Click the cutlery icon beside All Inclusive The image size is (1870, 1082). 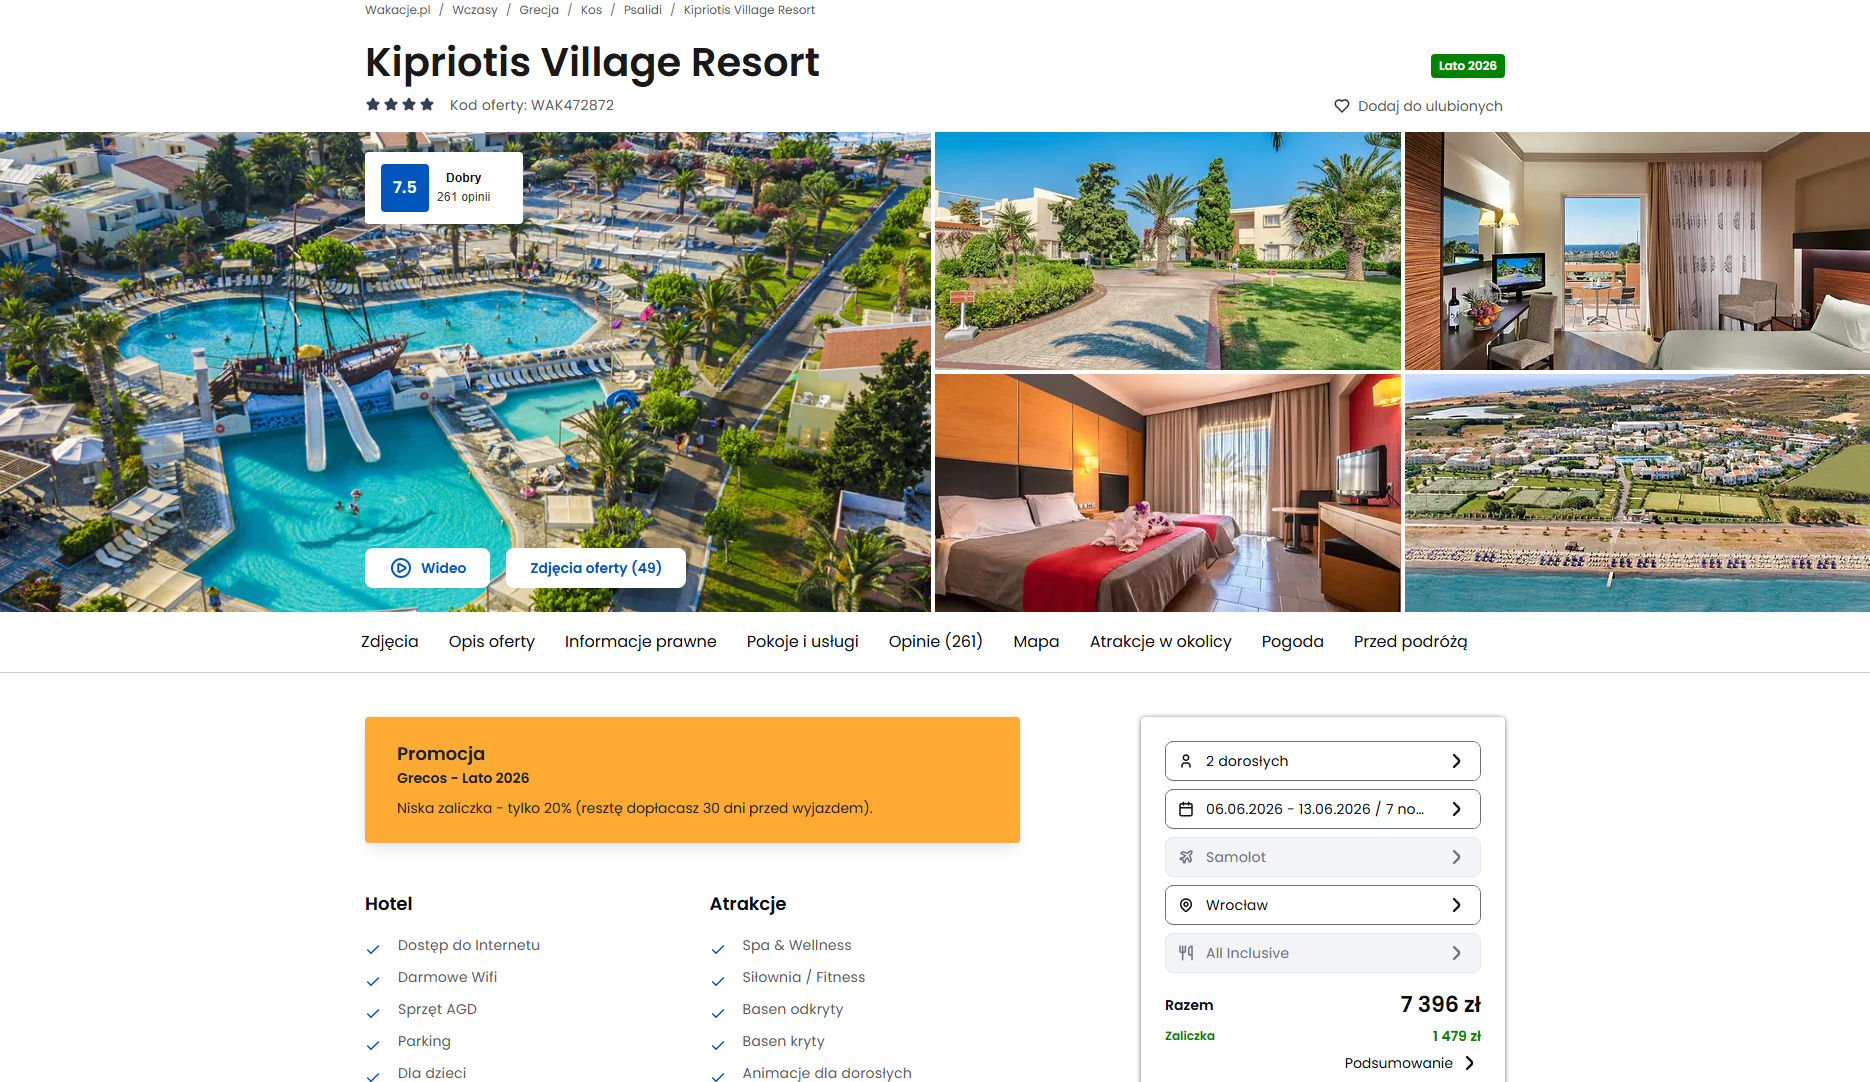pos(1186,953)
